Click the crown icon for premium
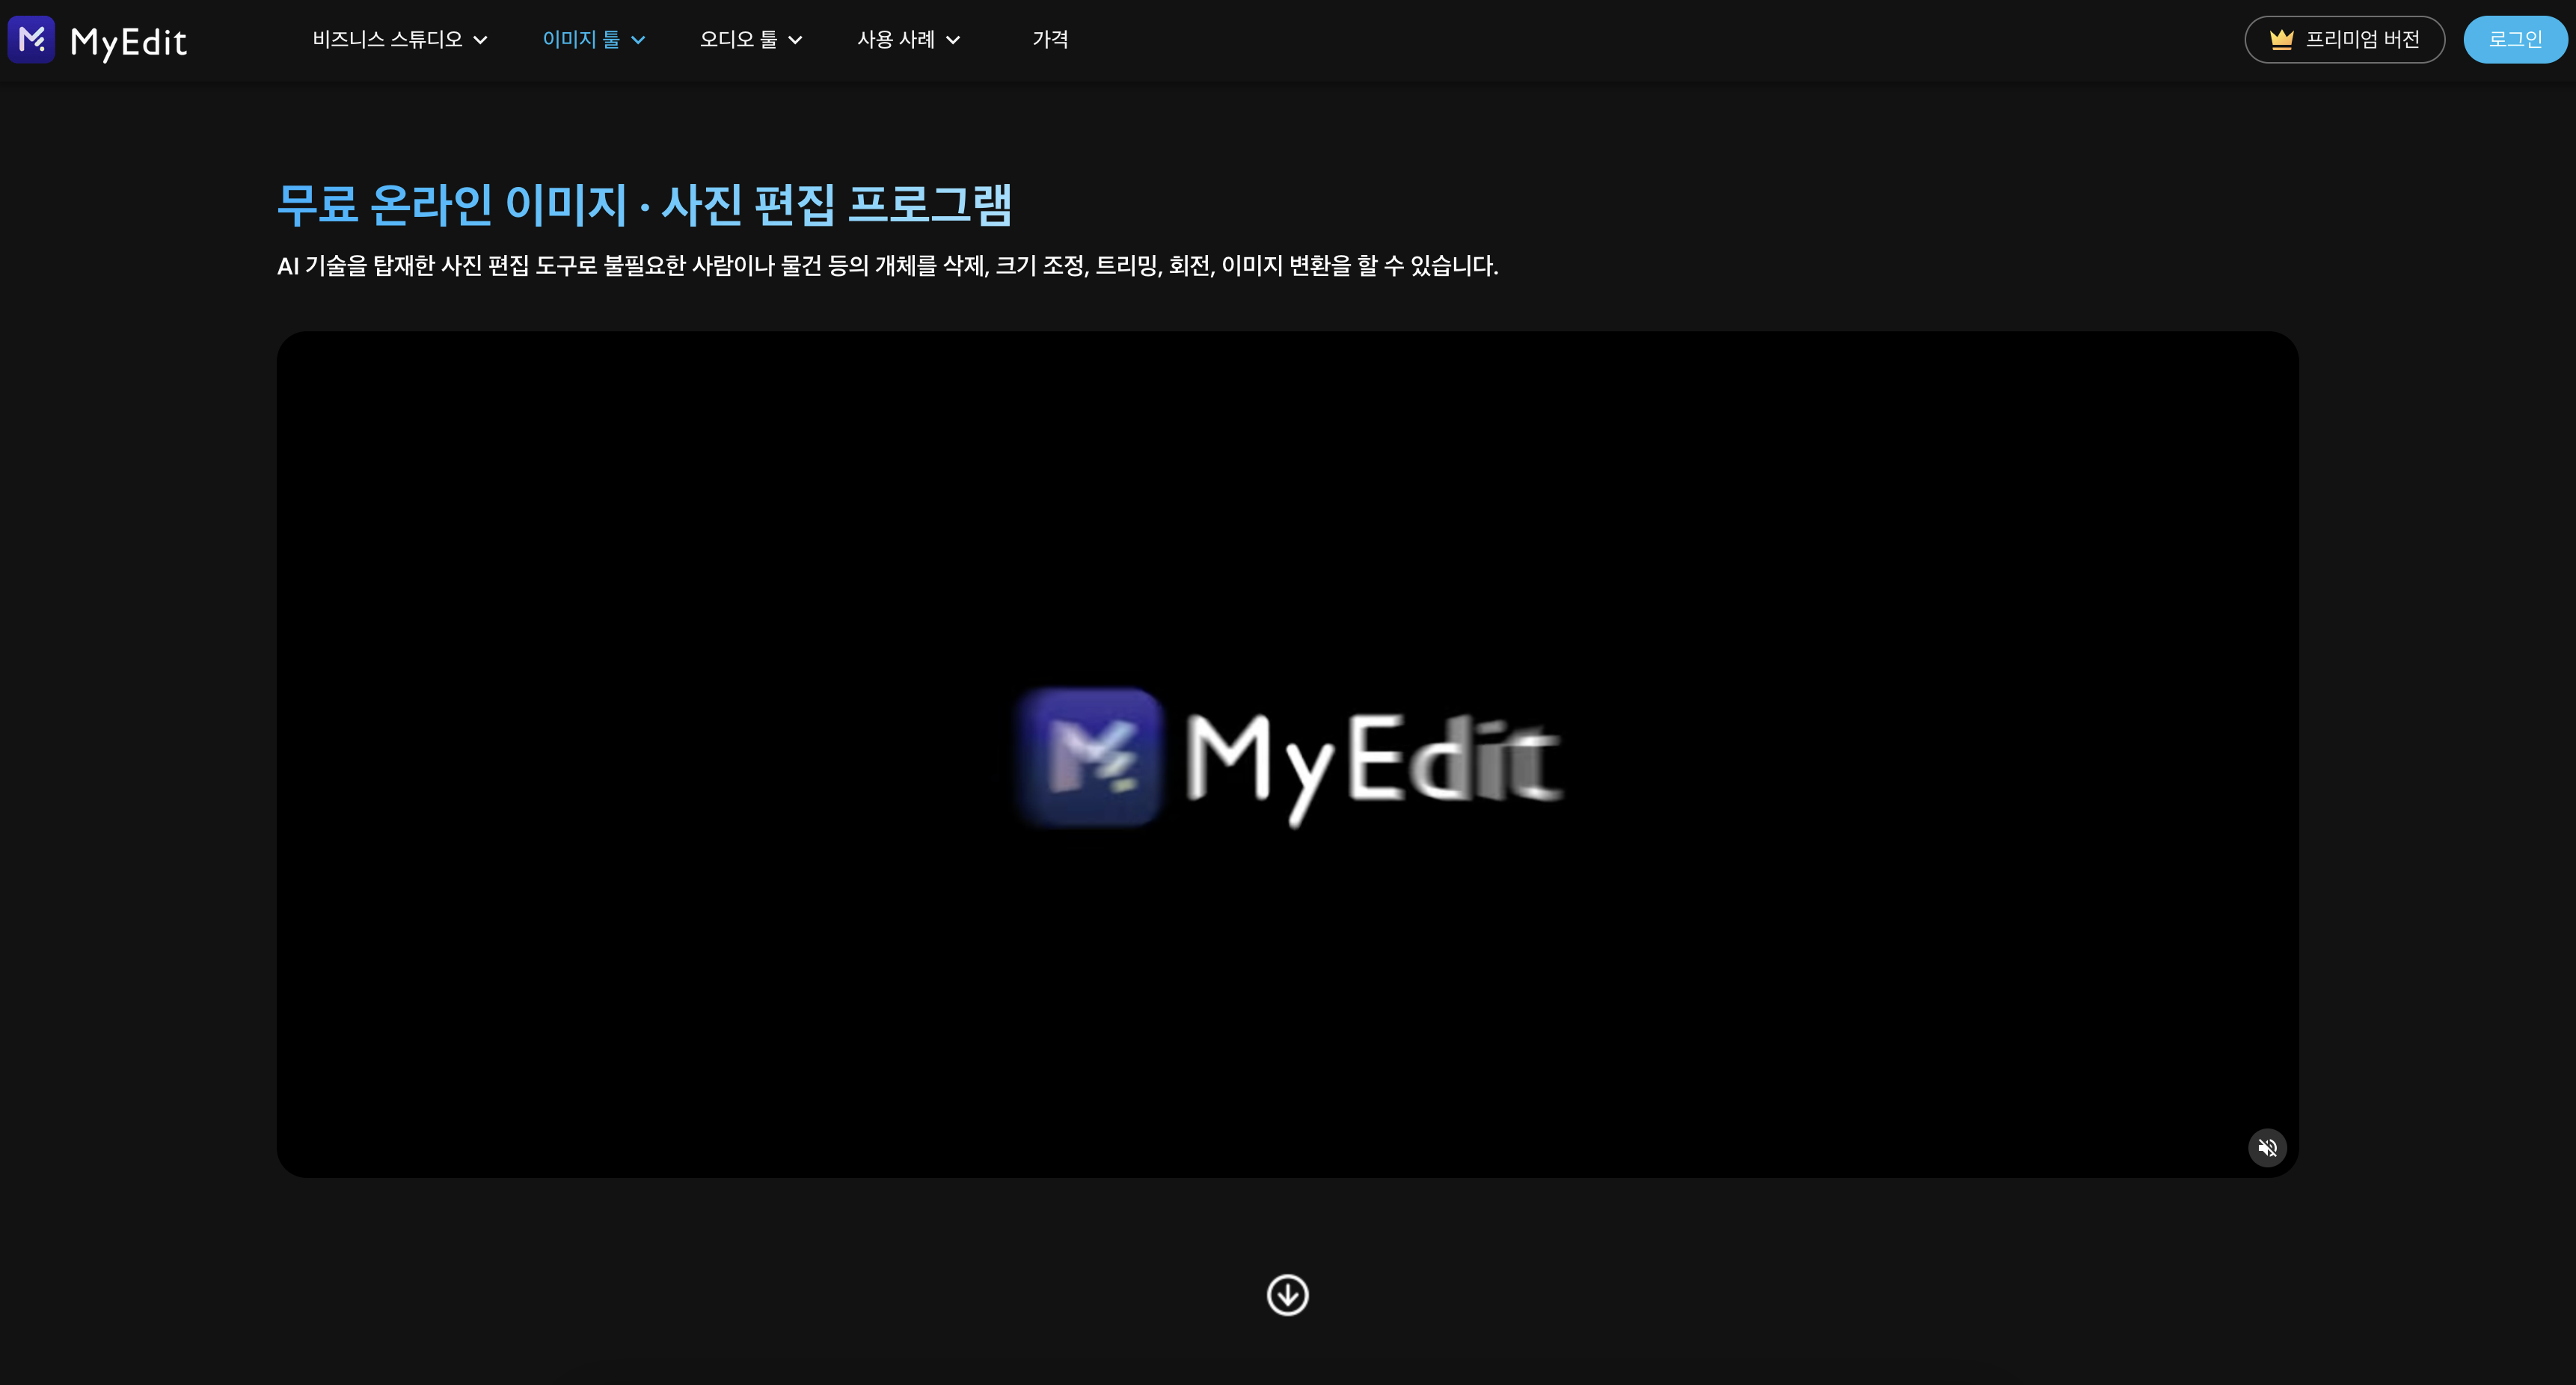The image size is (2576, 1385). pos(2281,40)
